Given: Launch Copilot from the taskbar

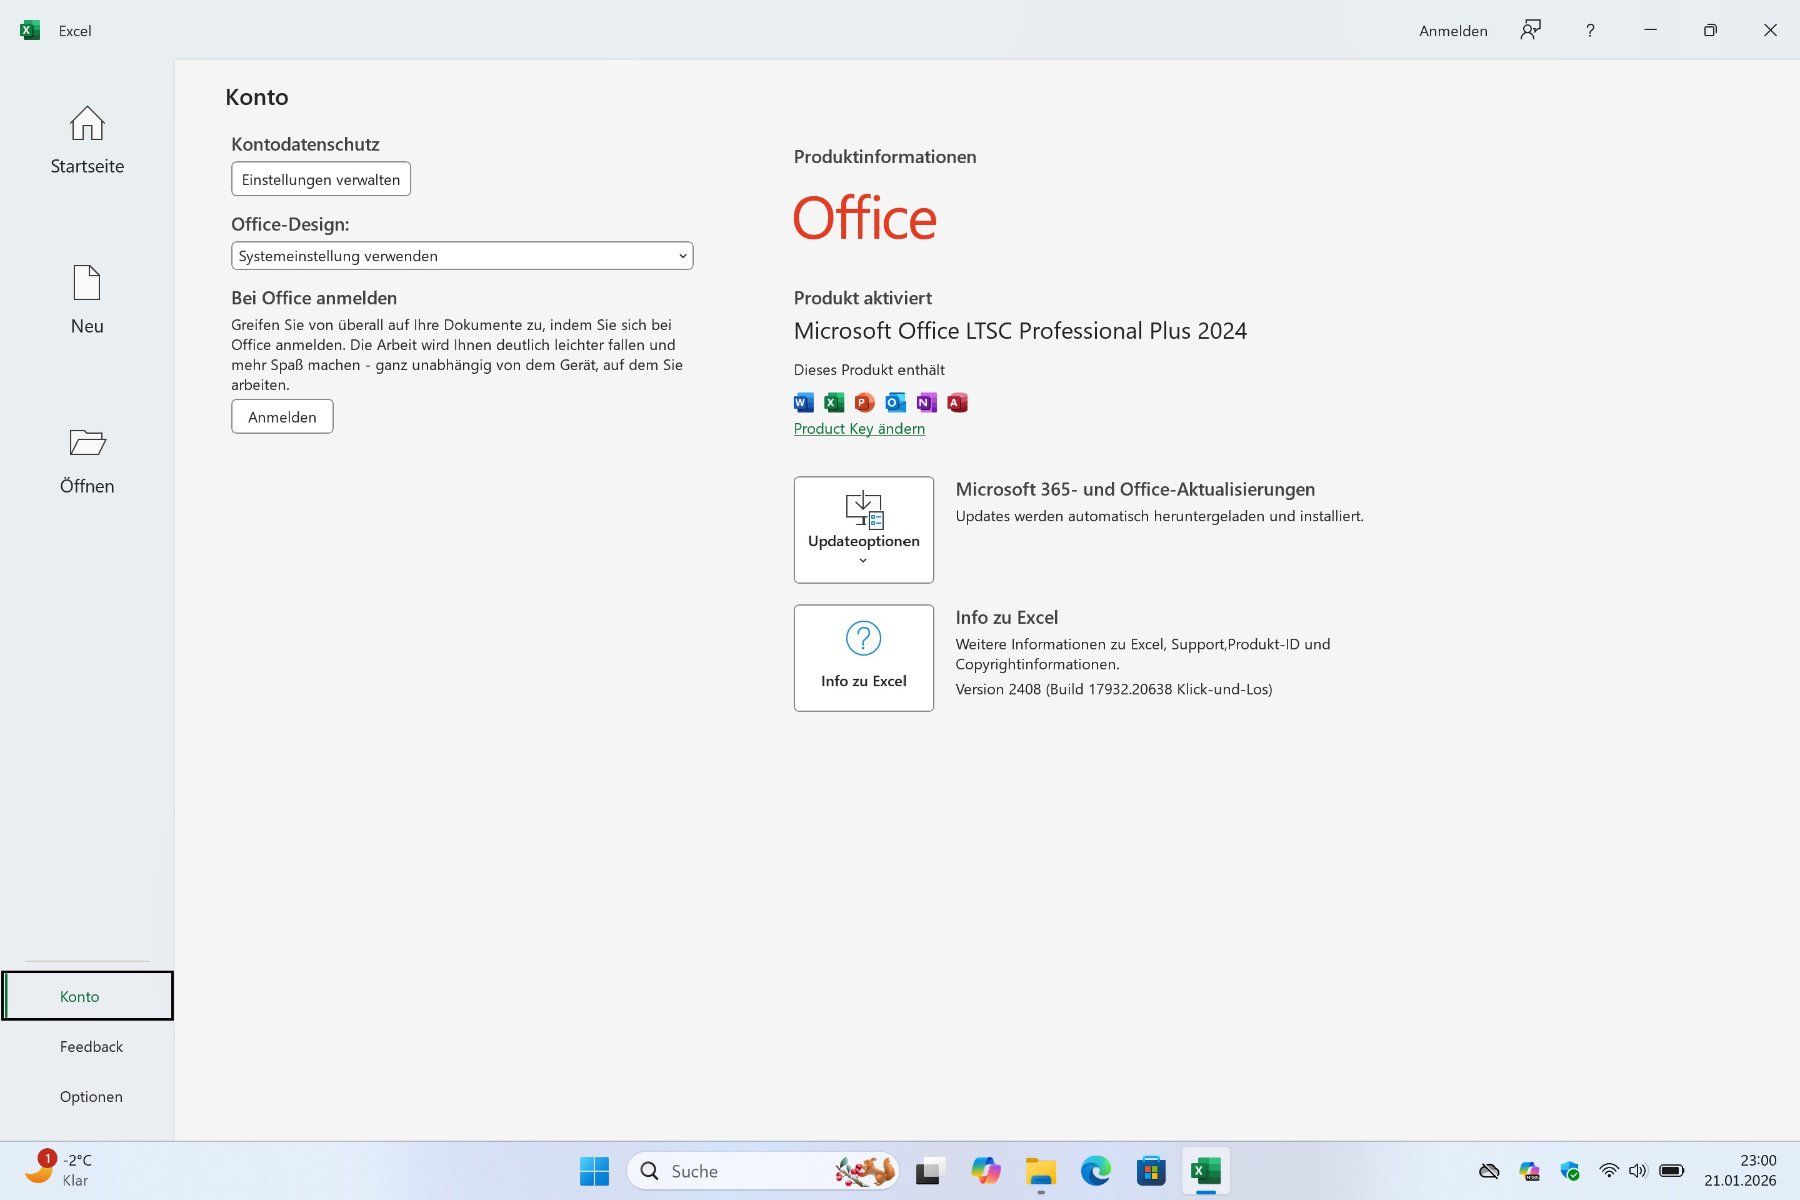Looking at the screenshot, I should [985, 1171].
